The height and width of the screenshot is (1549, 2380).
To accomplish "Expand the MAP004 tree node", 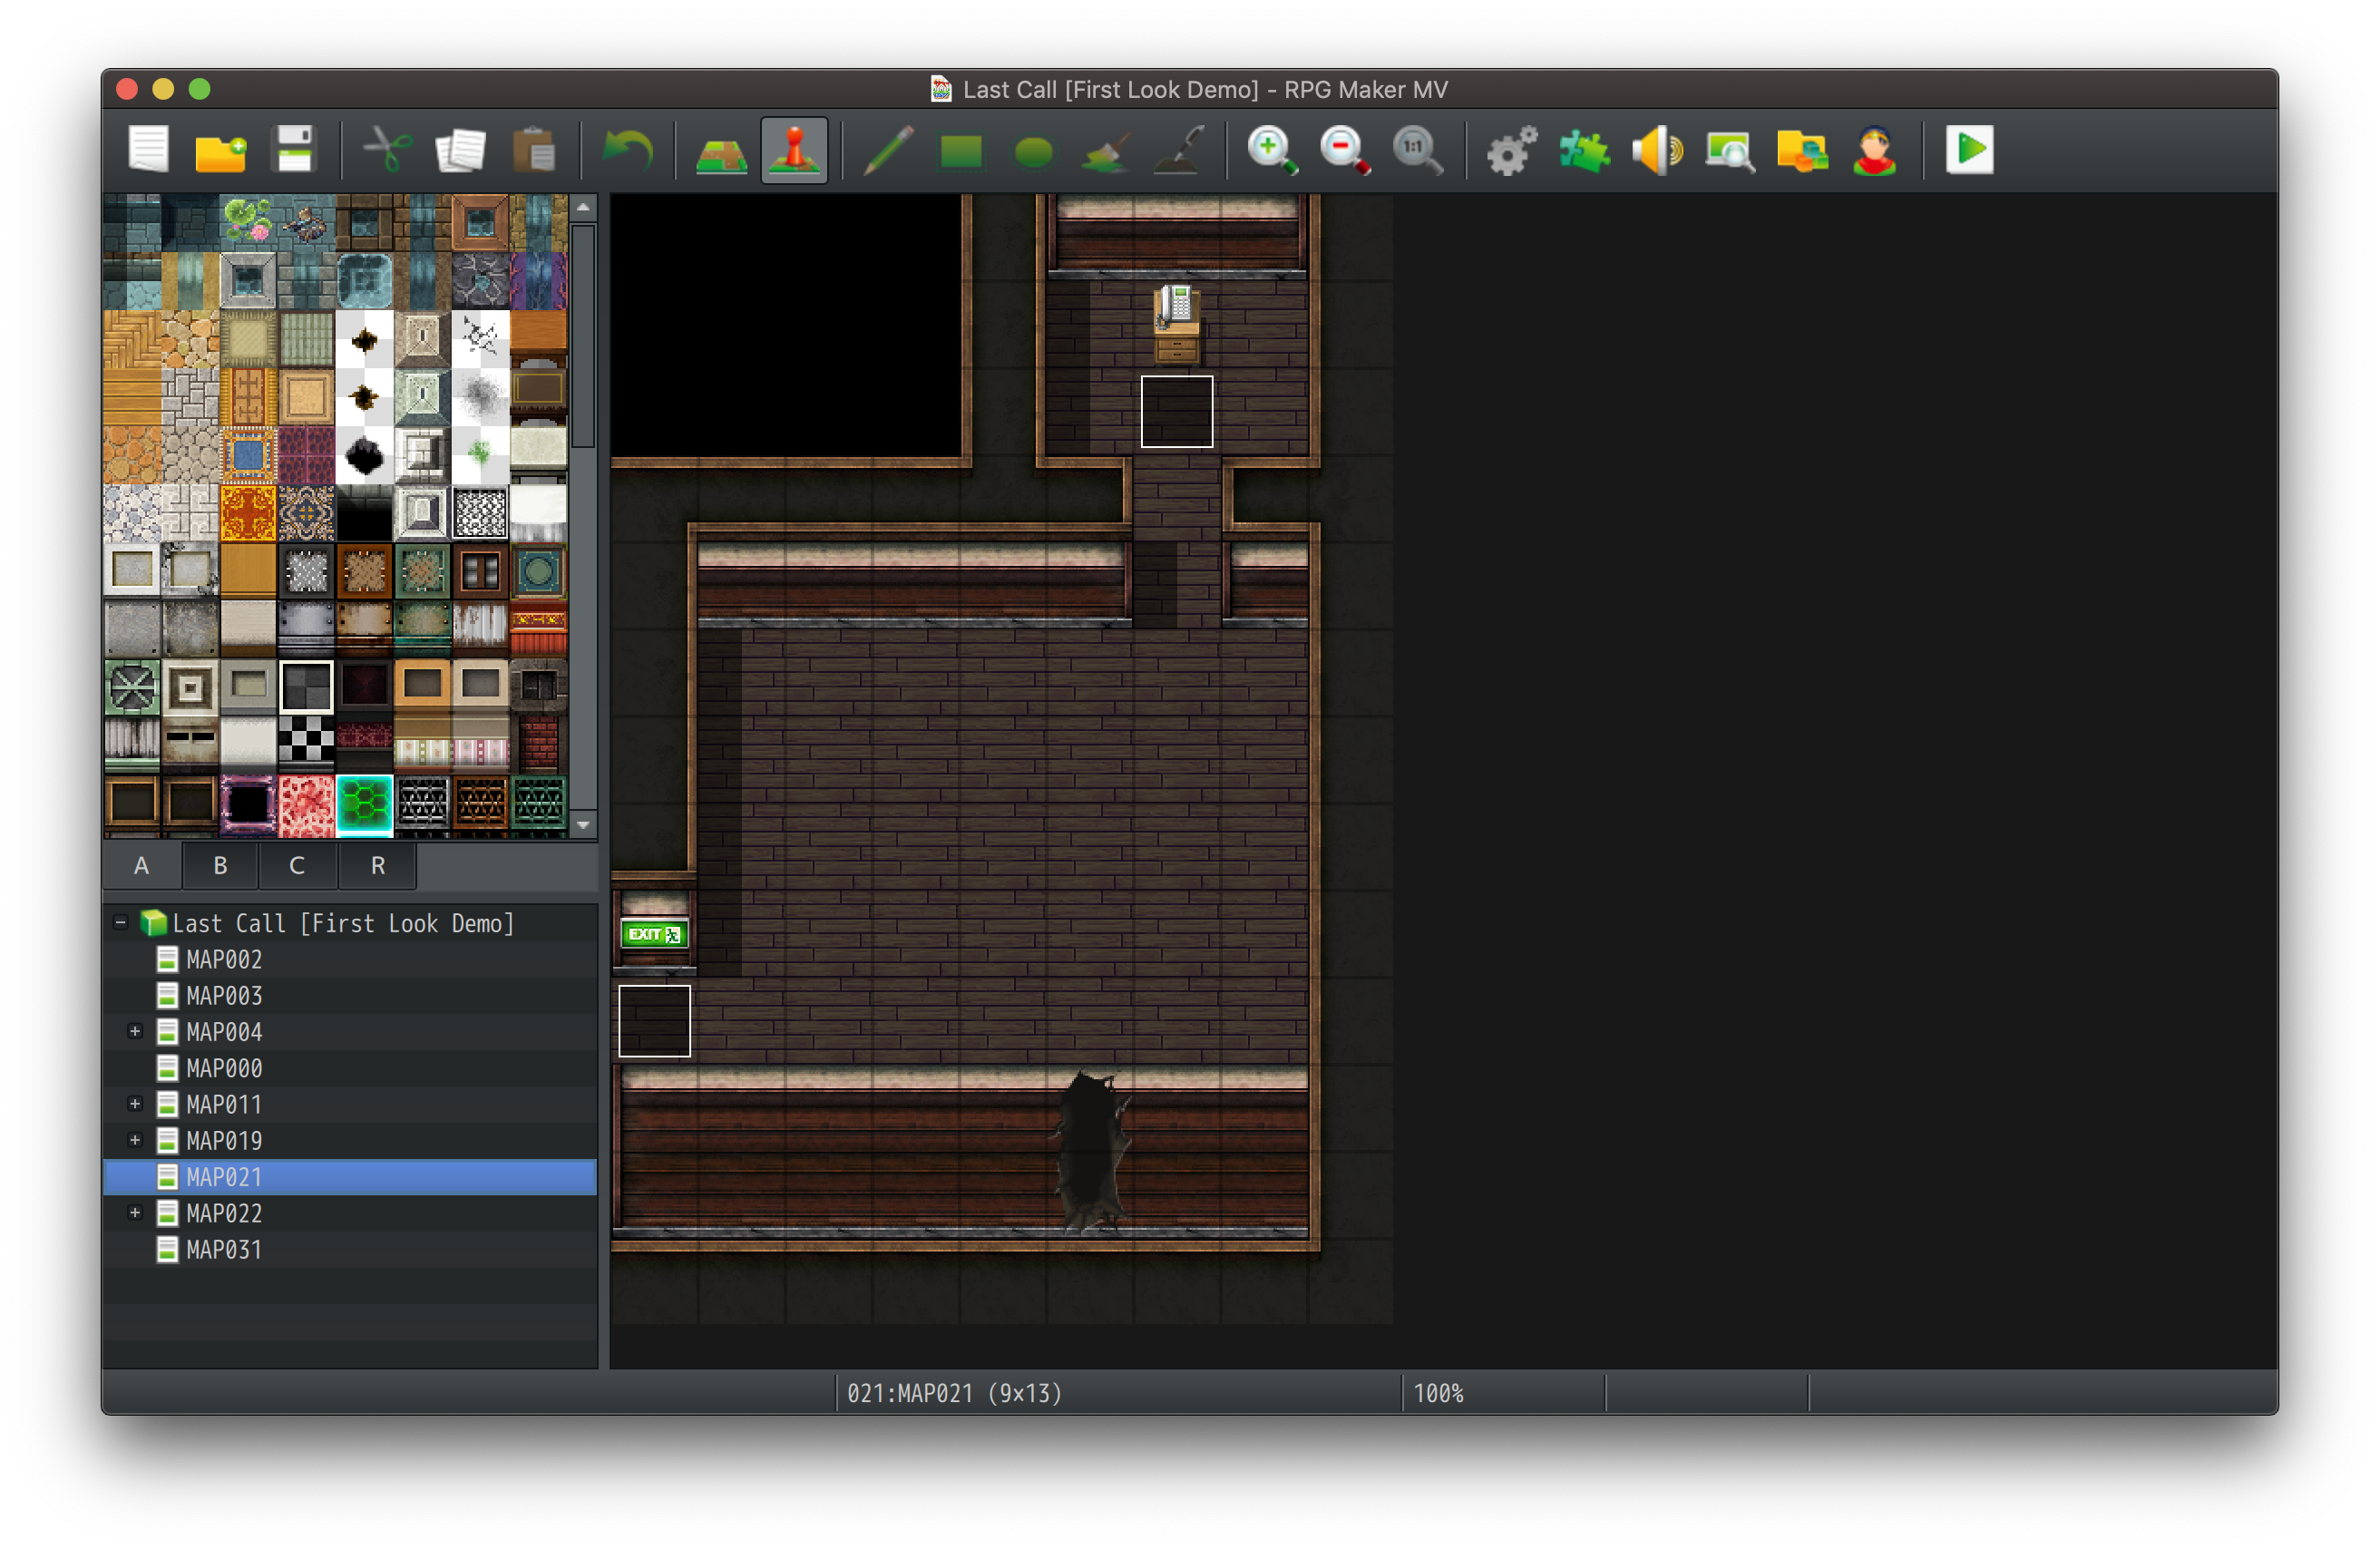I will coord(135,1031).
